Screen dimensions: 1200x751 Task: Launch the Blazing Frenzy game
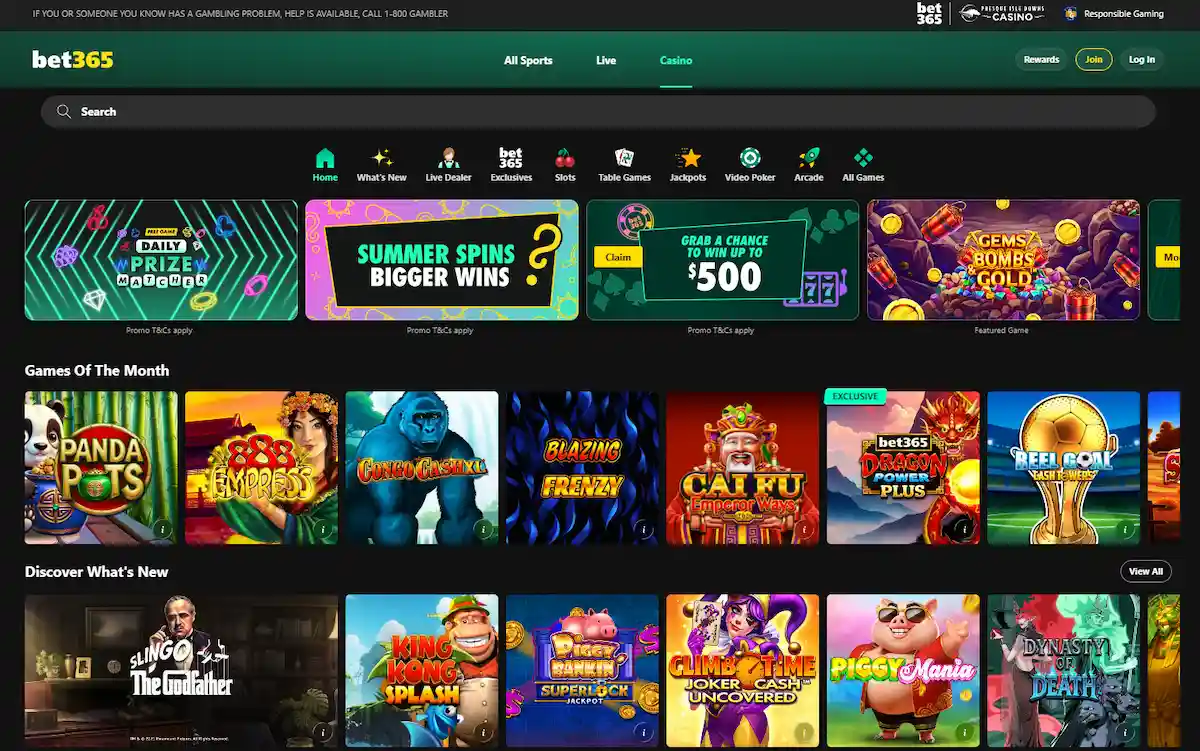click(x=582, y=467)
